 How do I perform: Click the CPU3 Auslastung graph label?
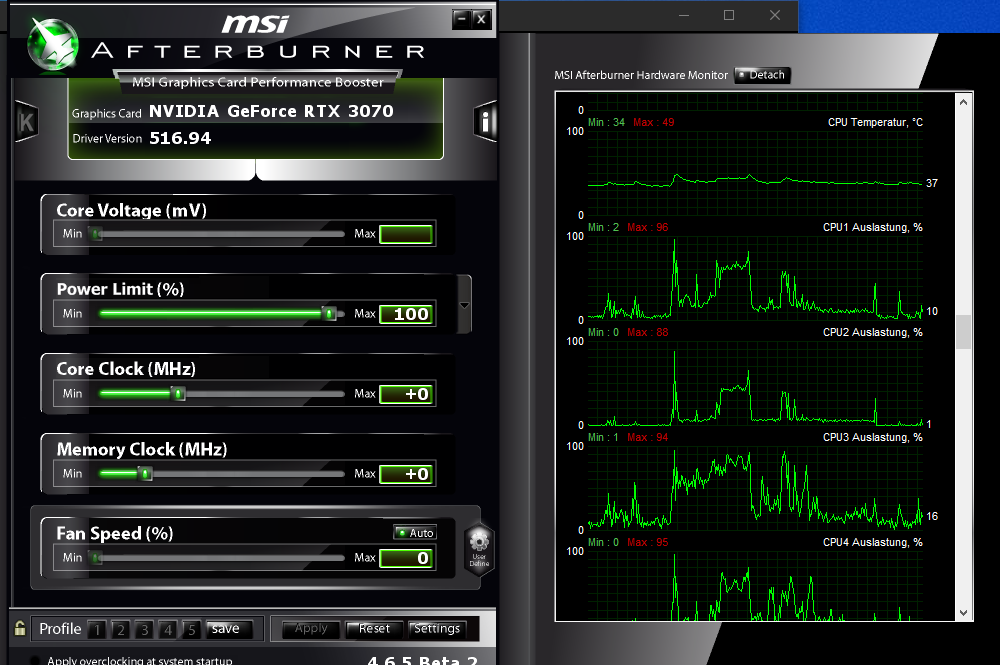[x=872, y=437]
